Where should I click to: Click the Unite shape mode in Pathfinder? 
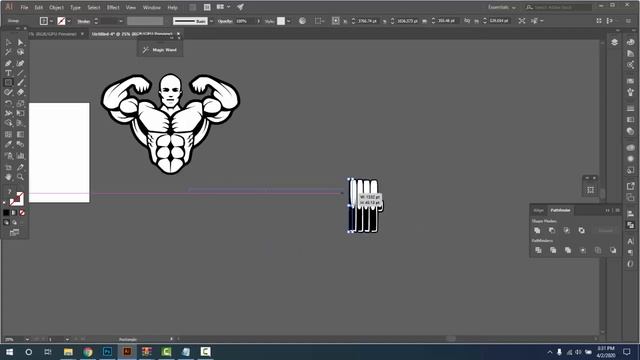pos(537,231)
